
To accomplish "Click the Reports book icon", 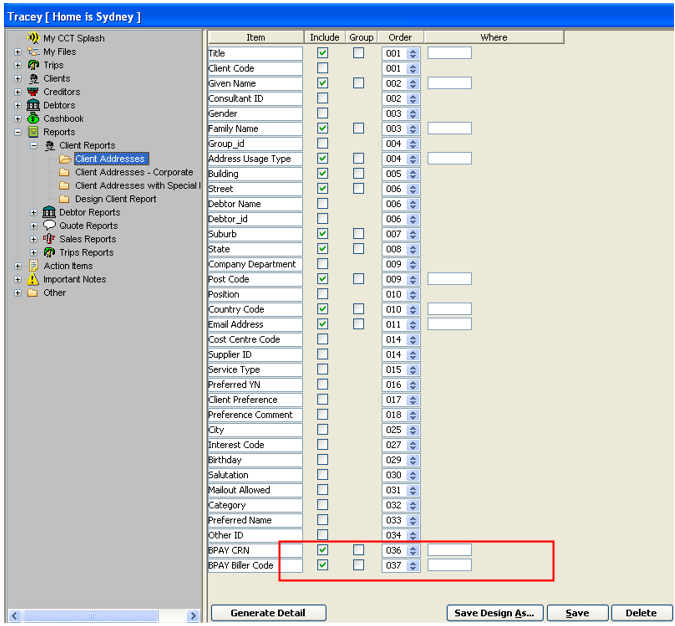I will (x=33, y=132).
